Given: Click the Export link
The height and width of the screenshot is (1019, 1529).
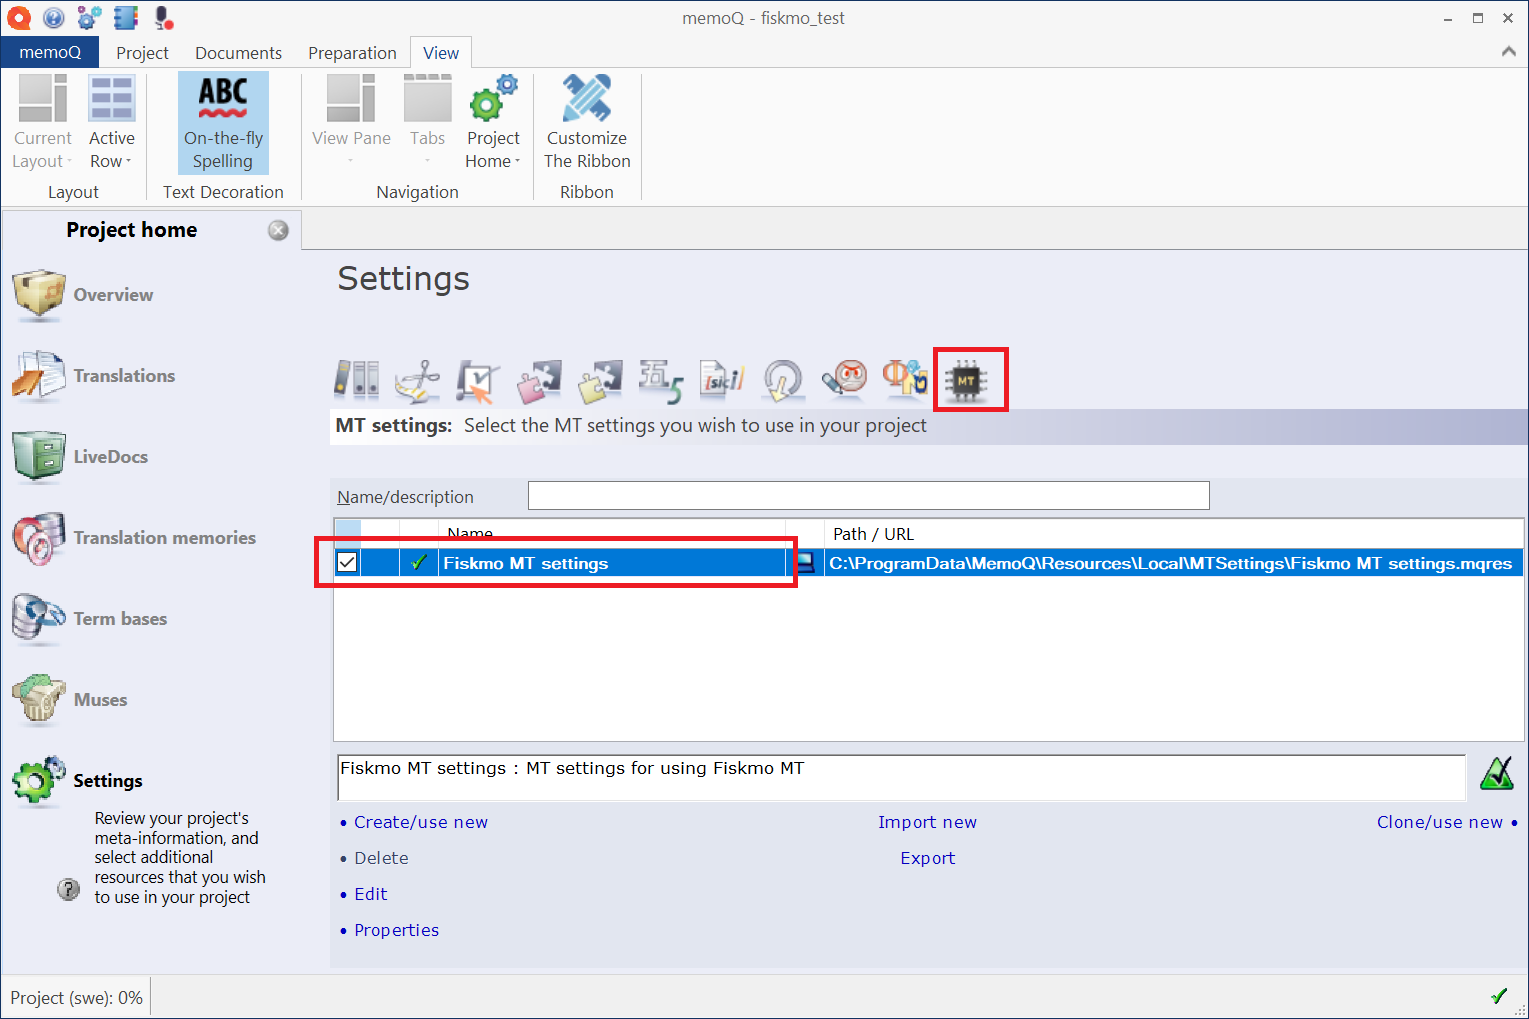Looking at the screenshot, I should tap(927, 858).
